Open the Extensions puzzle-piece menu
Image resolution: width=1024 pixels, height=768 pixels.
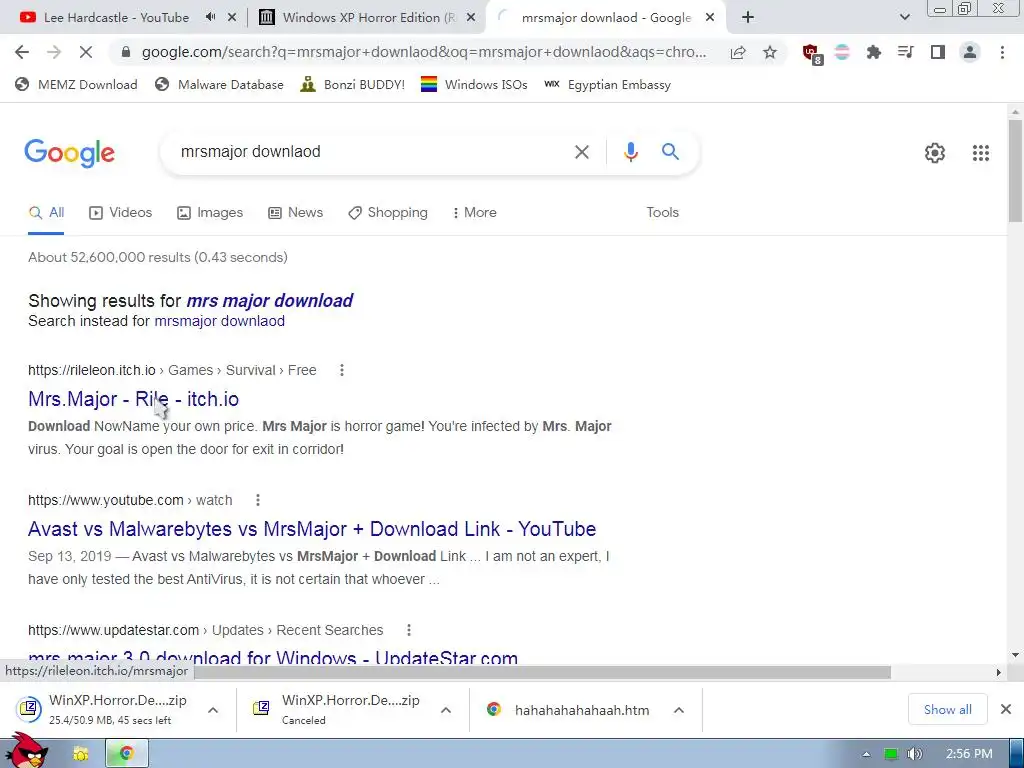874,52
